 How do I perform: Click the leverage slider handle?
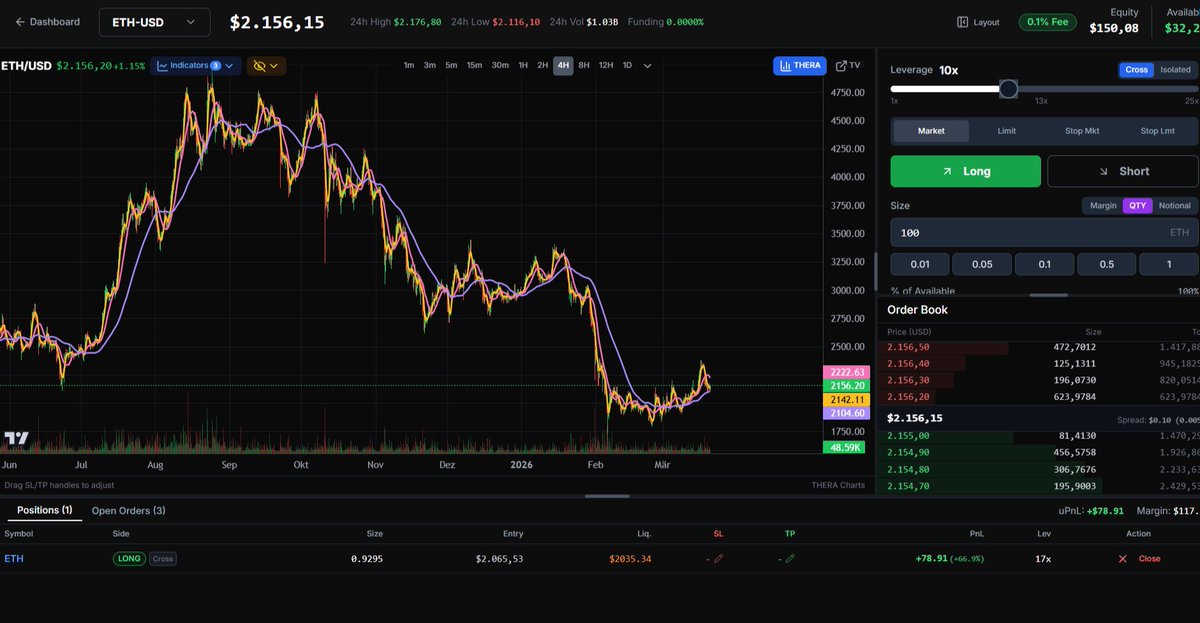(x=1008, y=89)
